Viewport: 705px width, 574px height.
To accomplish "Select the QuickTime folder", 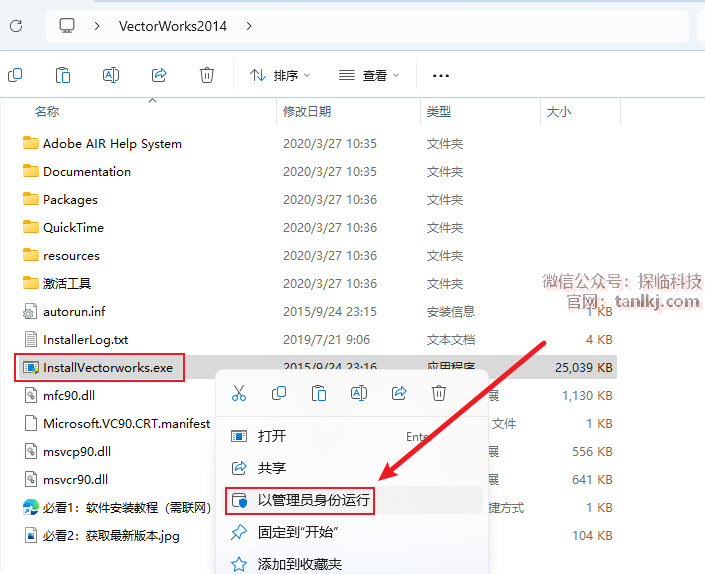I will pos(73,227).
